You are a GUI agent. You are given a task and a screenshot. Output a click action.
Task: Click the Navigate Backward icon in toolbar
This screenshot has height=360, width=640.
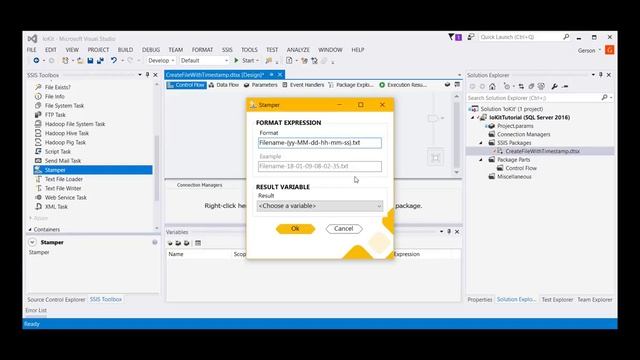click(36, 60)
